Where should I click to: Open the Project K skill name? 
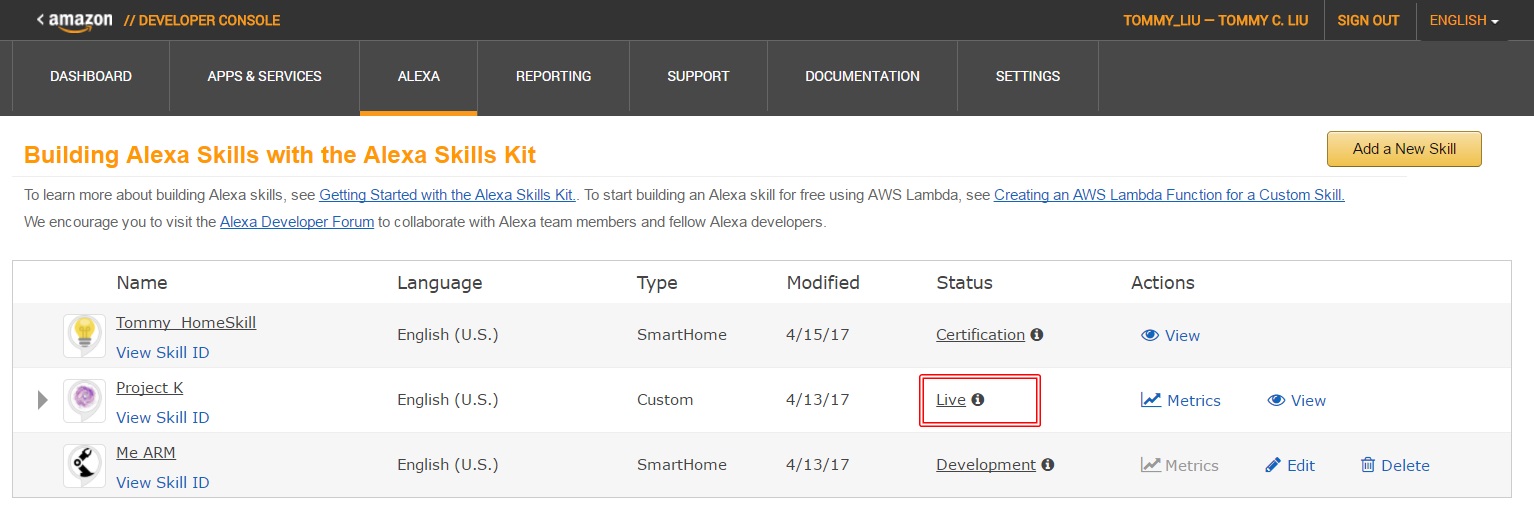click(149, 388)
